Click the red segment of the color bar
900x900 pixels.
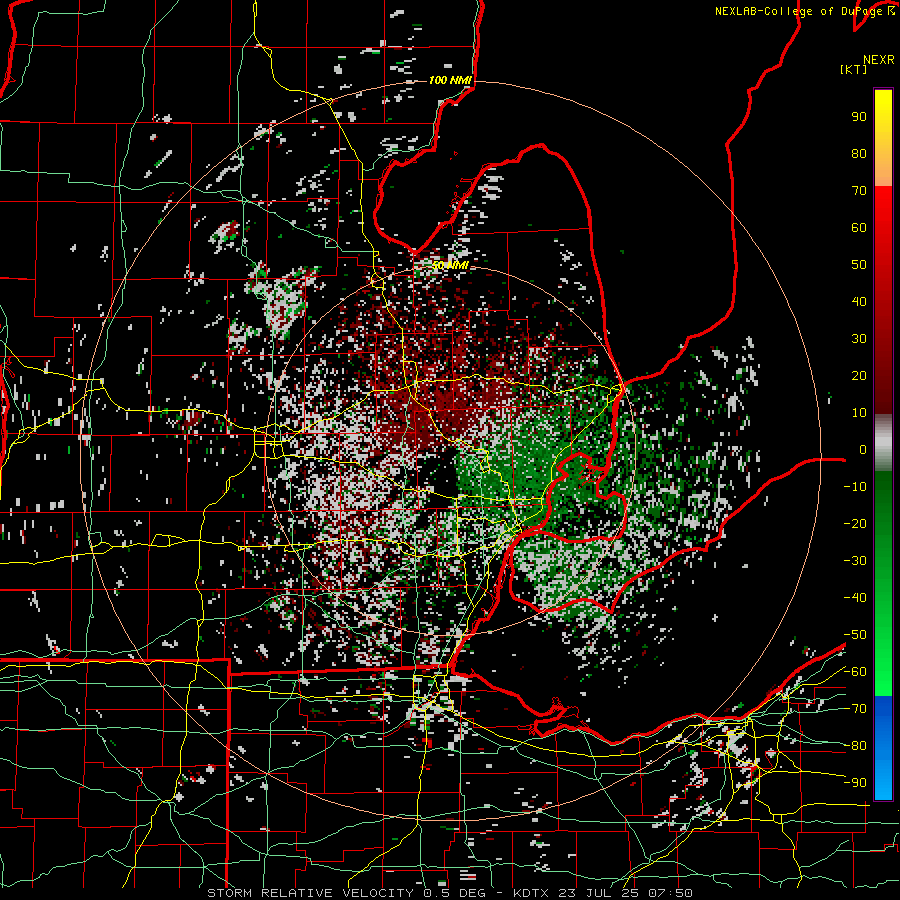pos(883,300)
